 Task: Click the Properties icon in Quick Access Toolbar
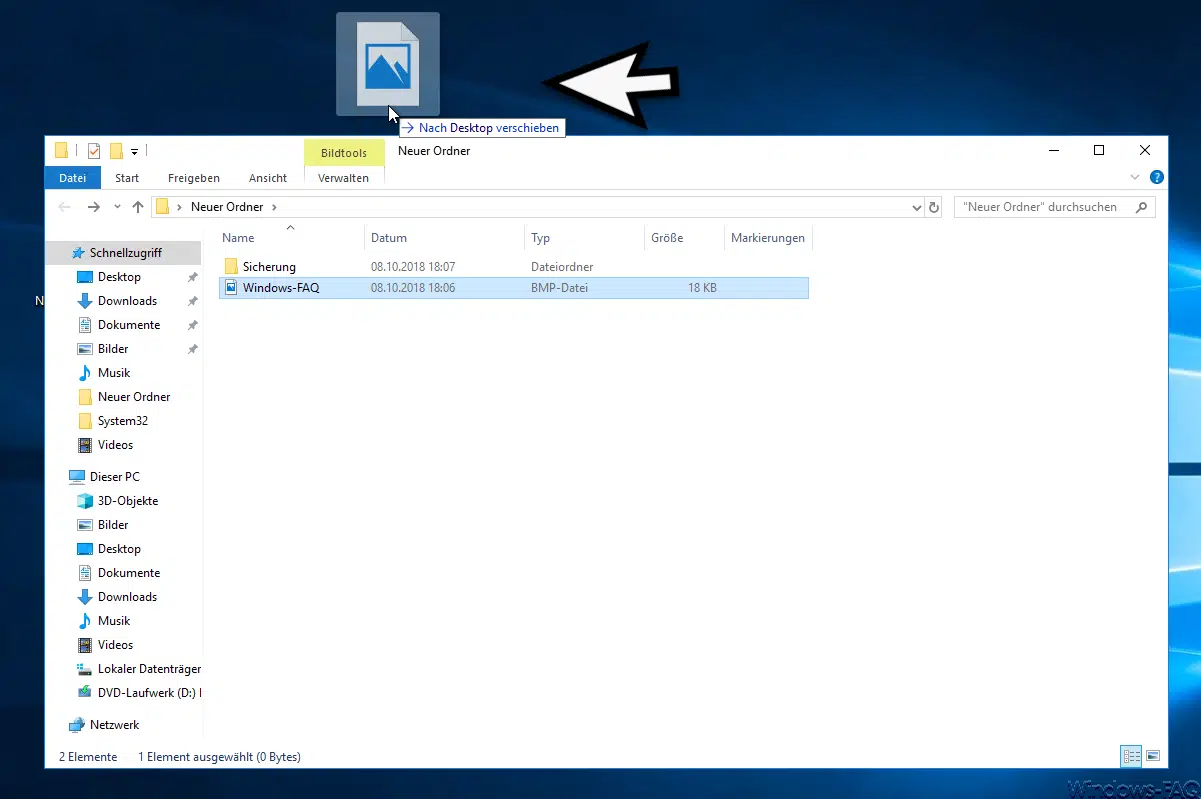[x=92, y=151]
